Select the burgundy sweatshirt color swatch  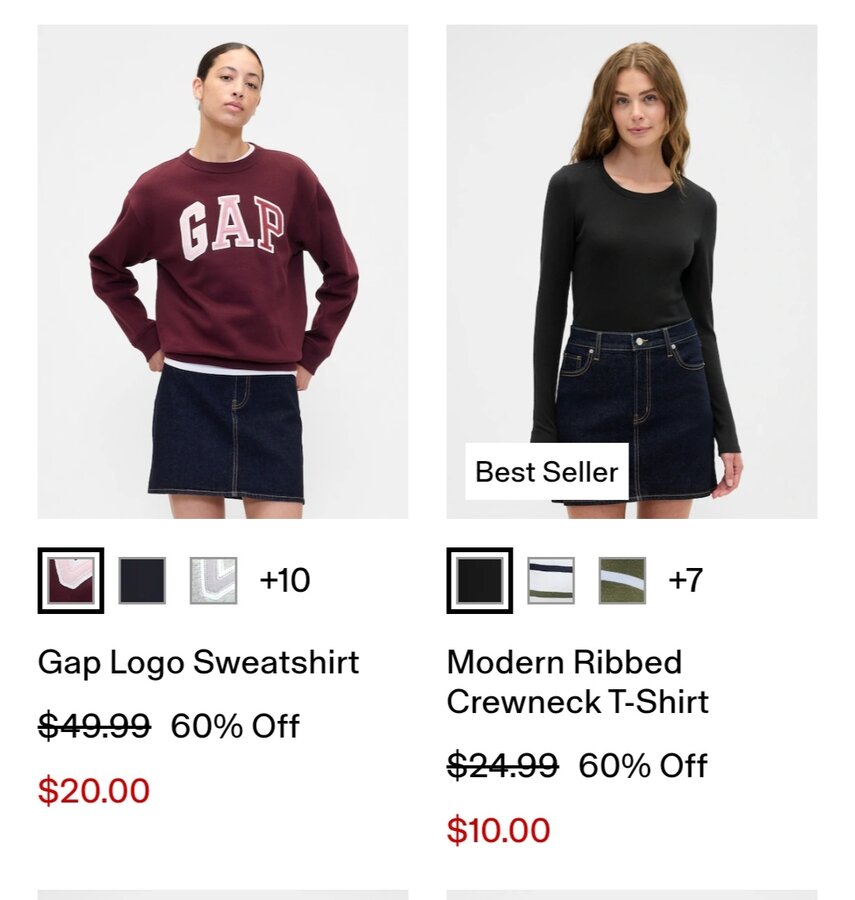tap(71, 580)
